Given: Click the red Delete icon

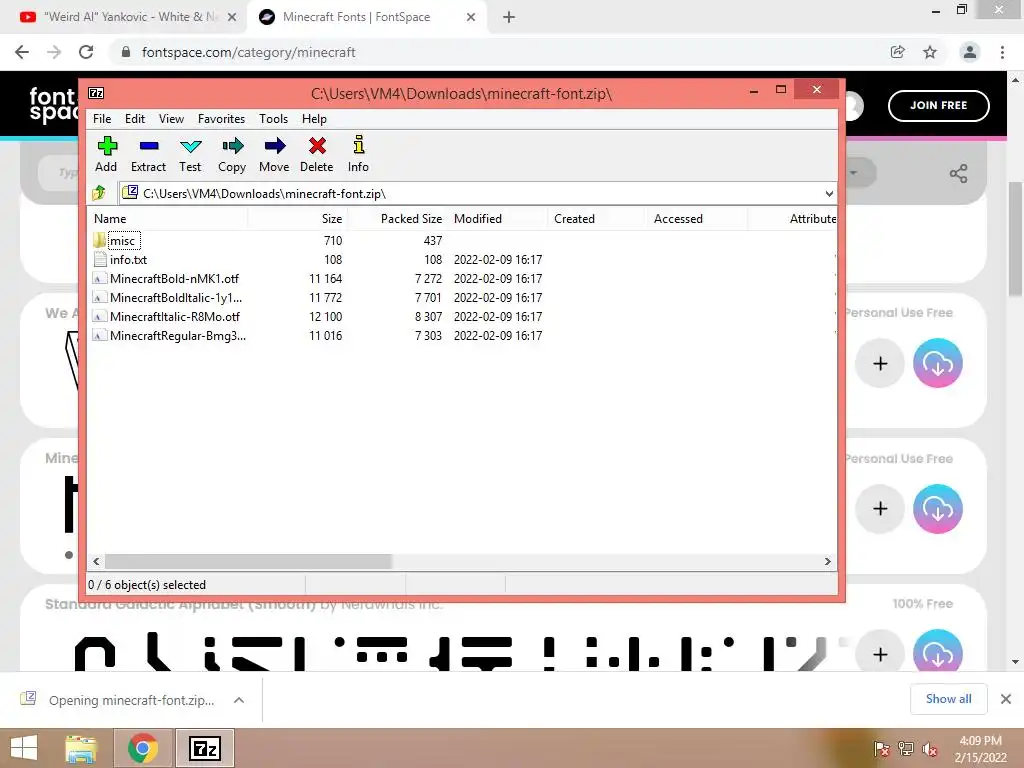Looking at the screenshot, I should pyautogui.click(x=317, y=154).
